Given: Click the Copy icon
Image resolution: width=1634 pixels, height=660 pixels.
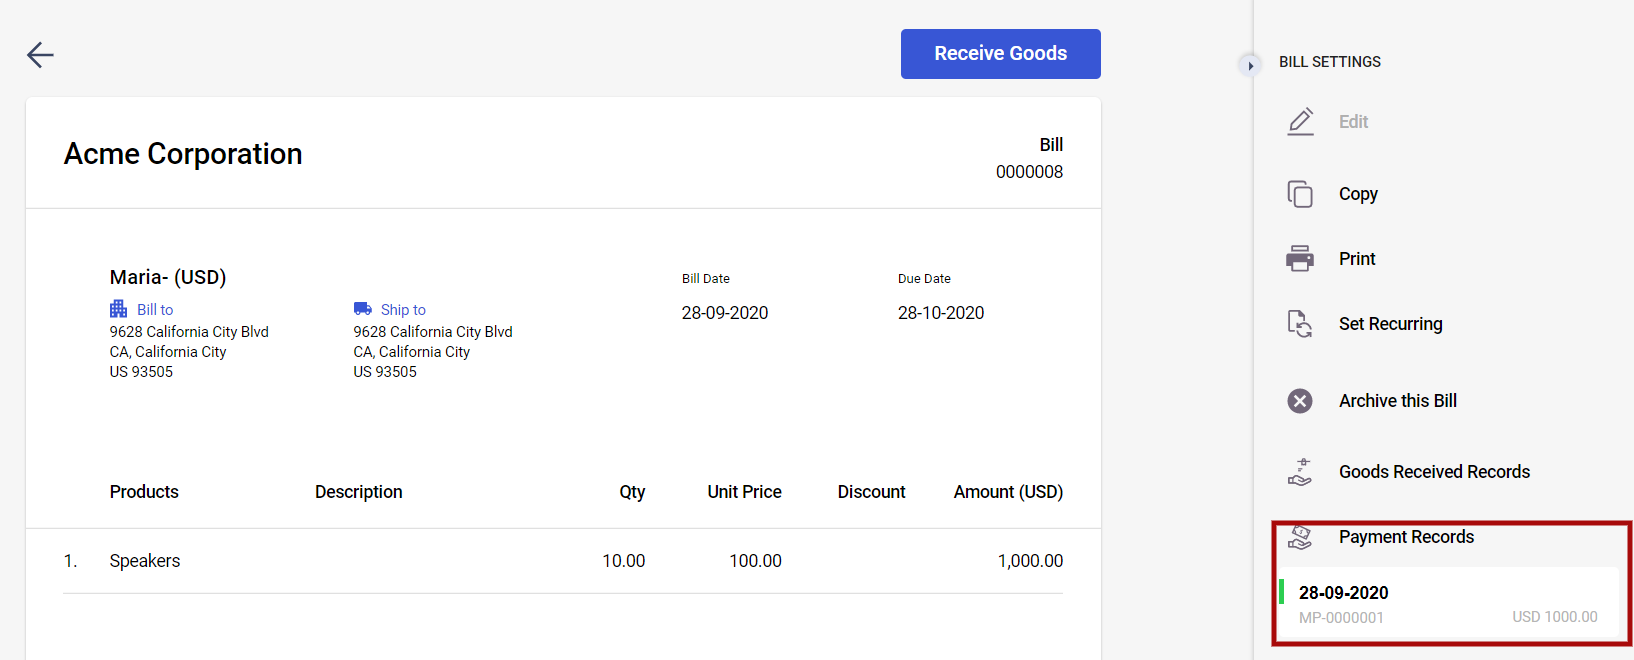Looking at the screenshot, I should [1300, 194].
